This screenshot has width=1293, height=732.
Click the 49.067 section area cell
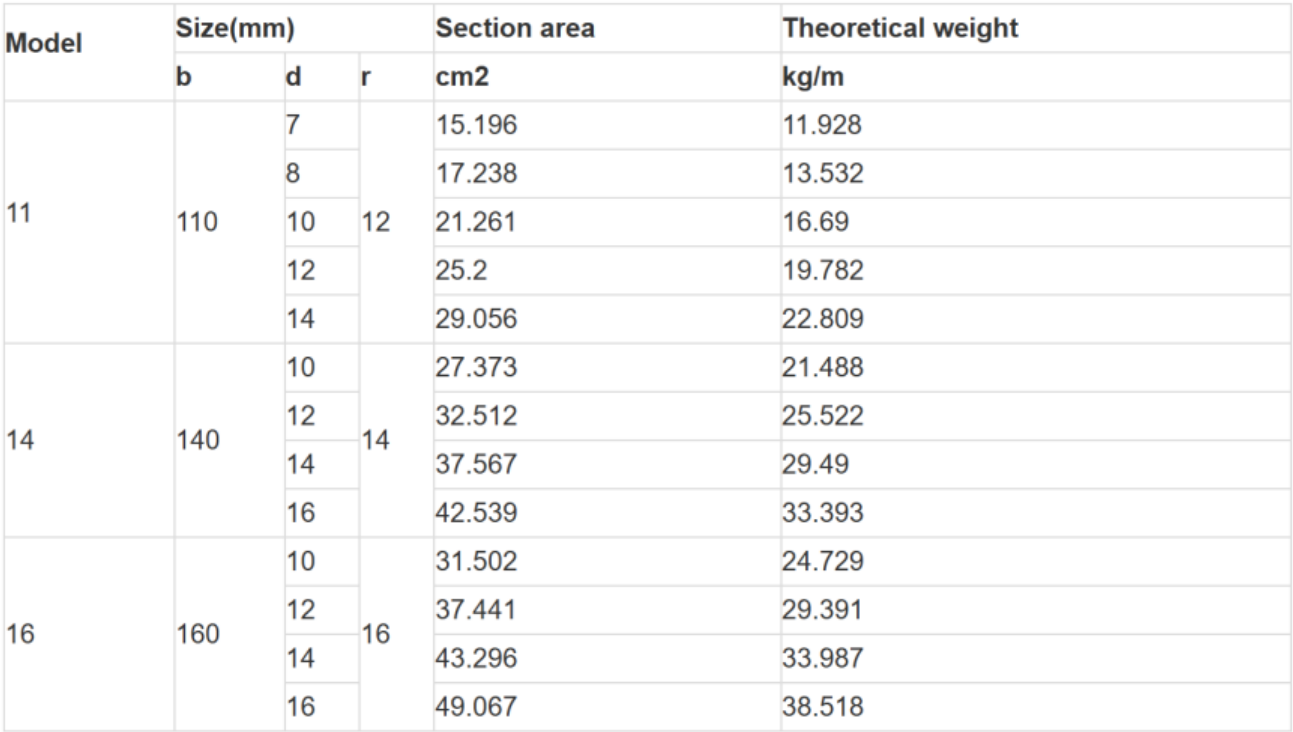tap(476, 707)
